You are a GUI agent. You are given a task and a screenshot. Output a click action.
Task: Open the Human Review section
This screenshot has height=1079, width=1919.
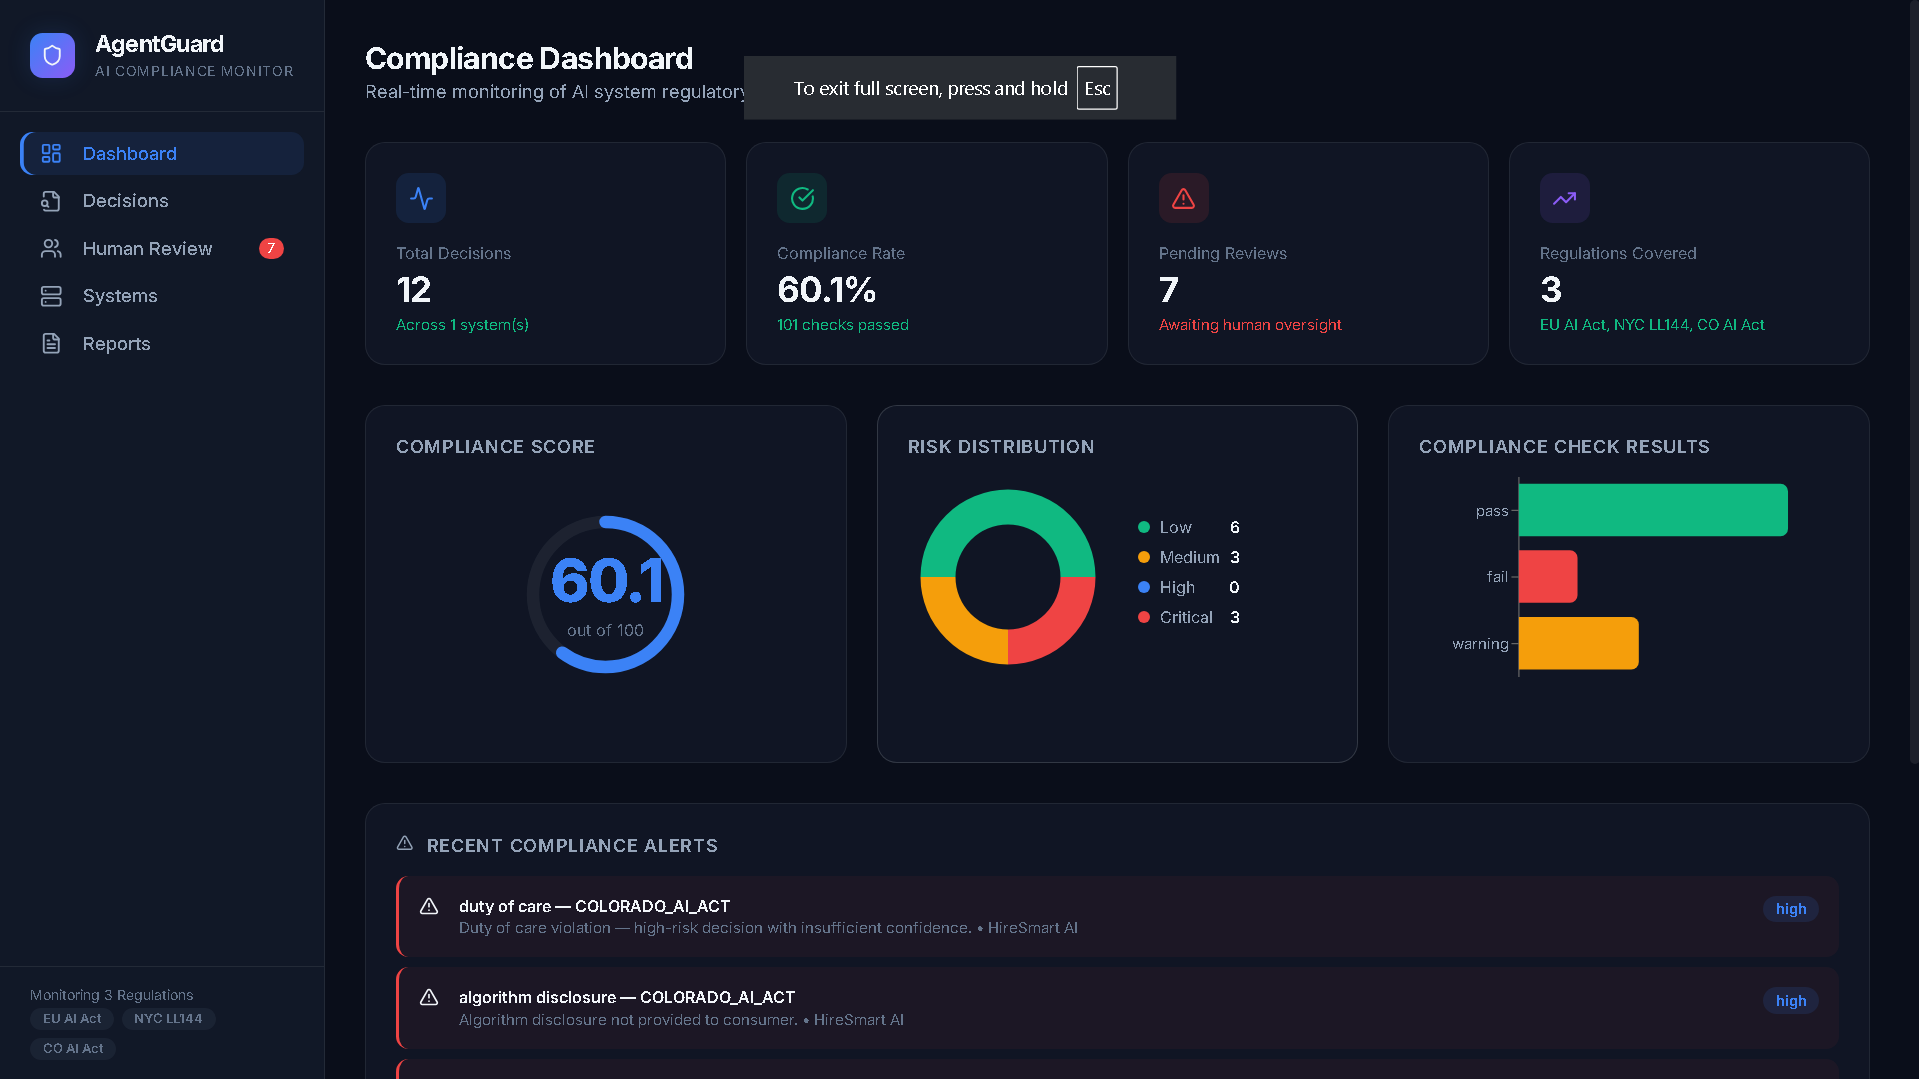coord(162,249)
